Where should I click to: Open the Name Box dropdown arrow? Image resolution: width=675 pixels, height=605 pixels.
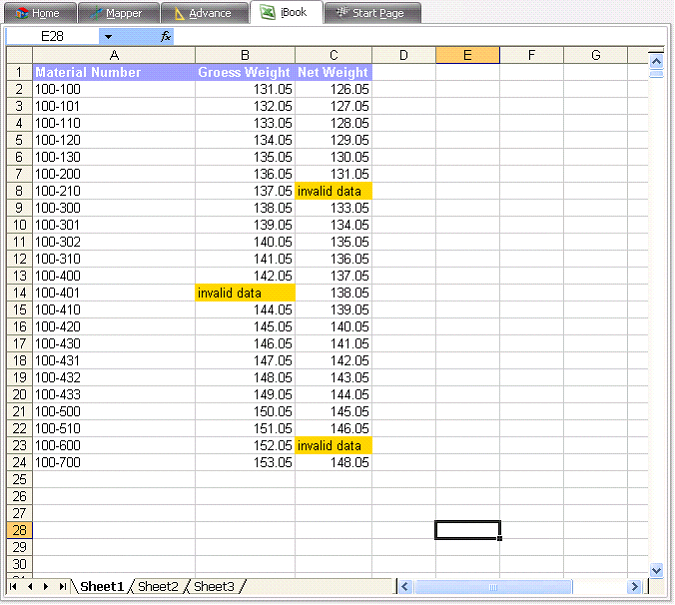[x=108, y=37]
